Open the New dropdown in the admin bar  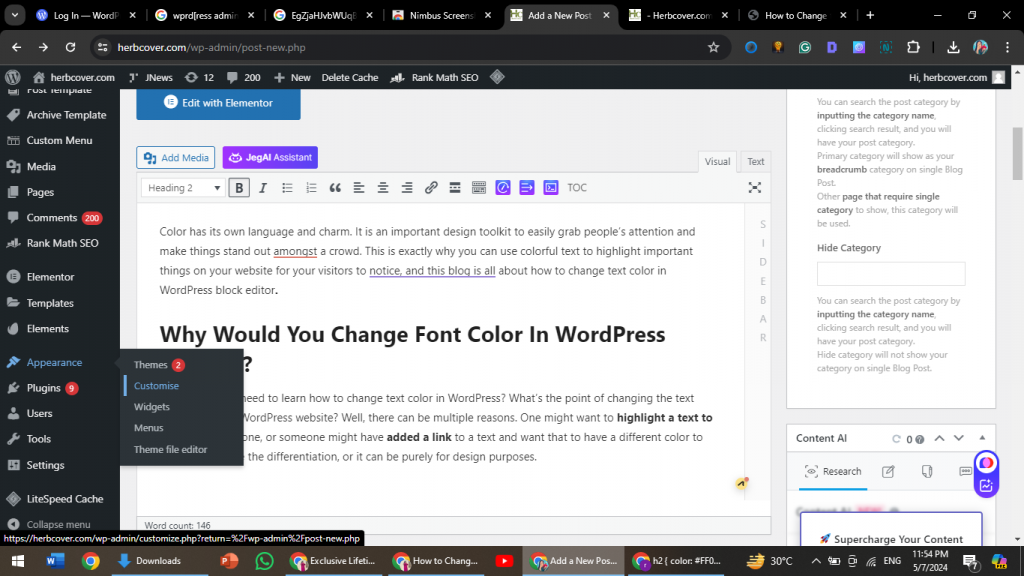[291, 77]
